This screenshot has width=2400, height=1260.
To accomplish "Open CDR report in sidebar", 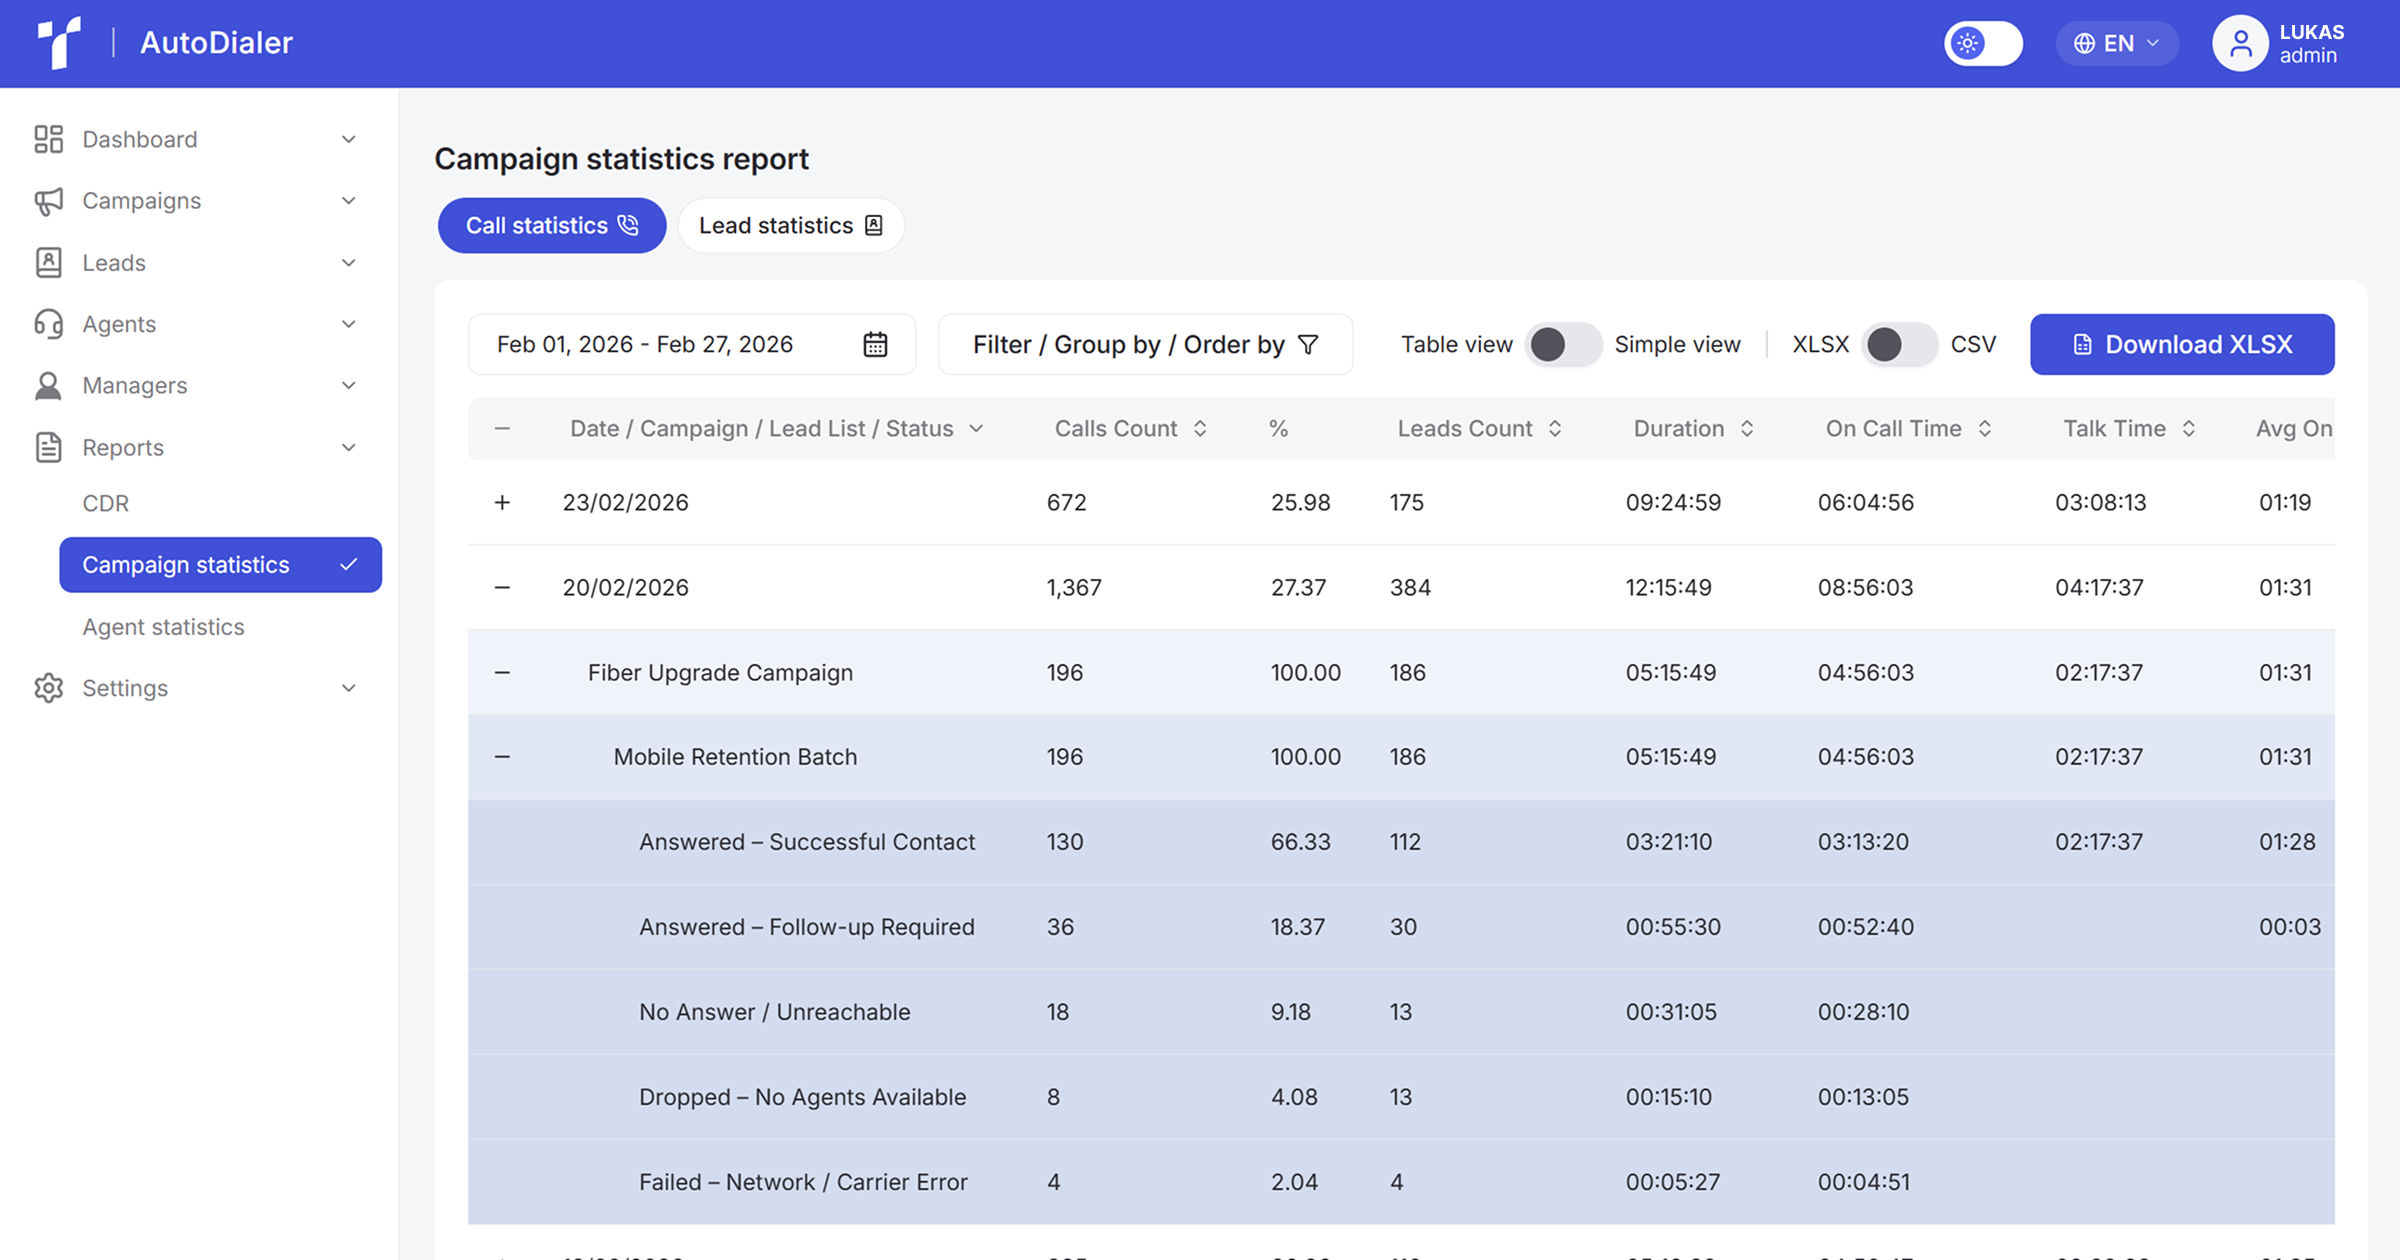I will click(106, 503).
